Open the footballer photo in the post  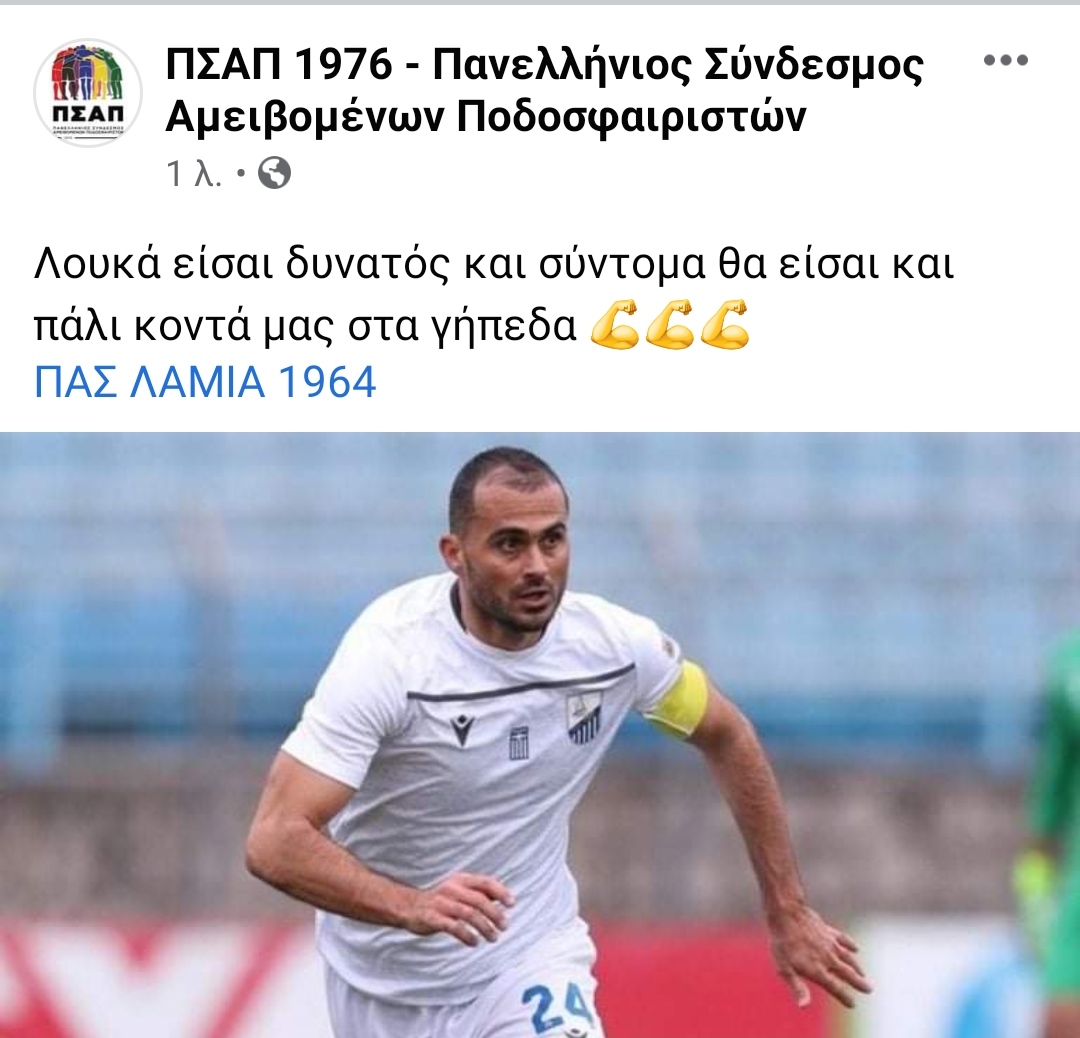(540, 735)
